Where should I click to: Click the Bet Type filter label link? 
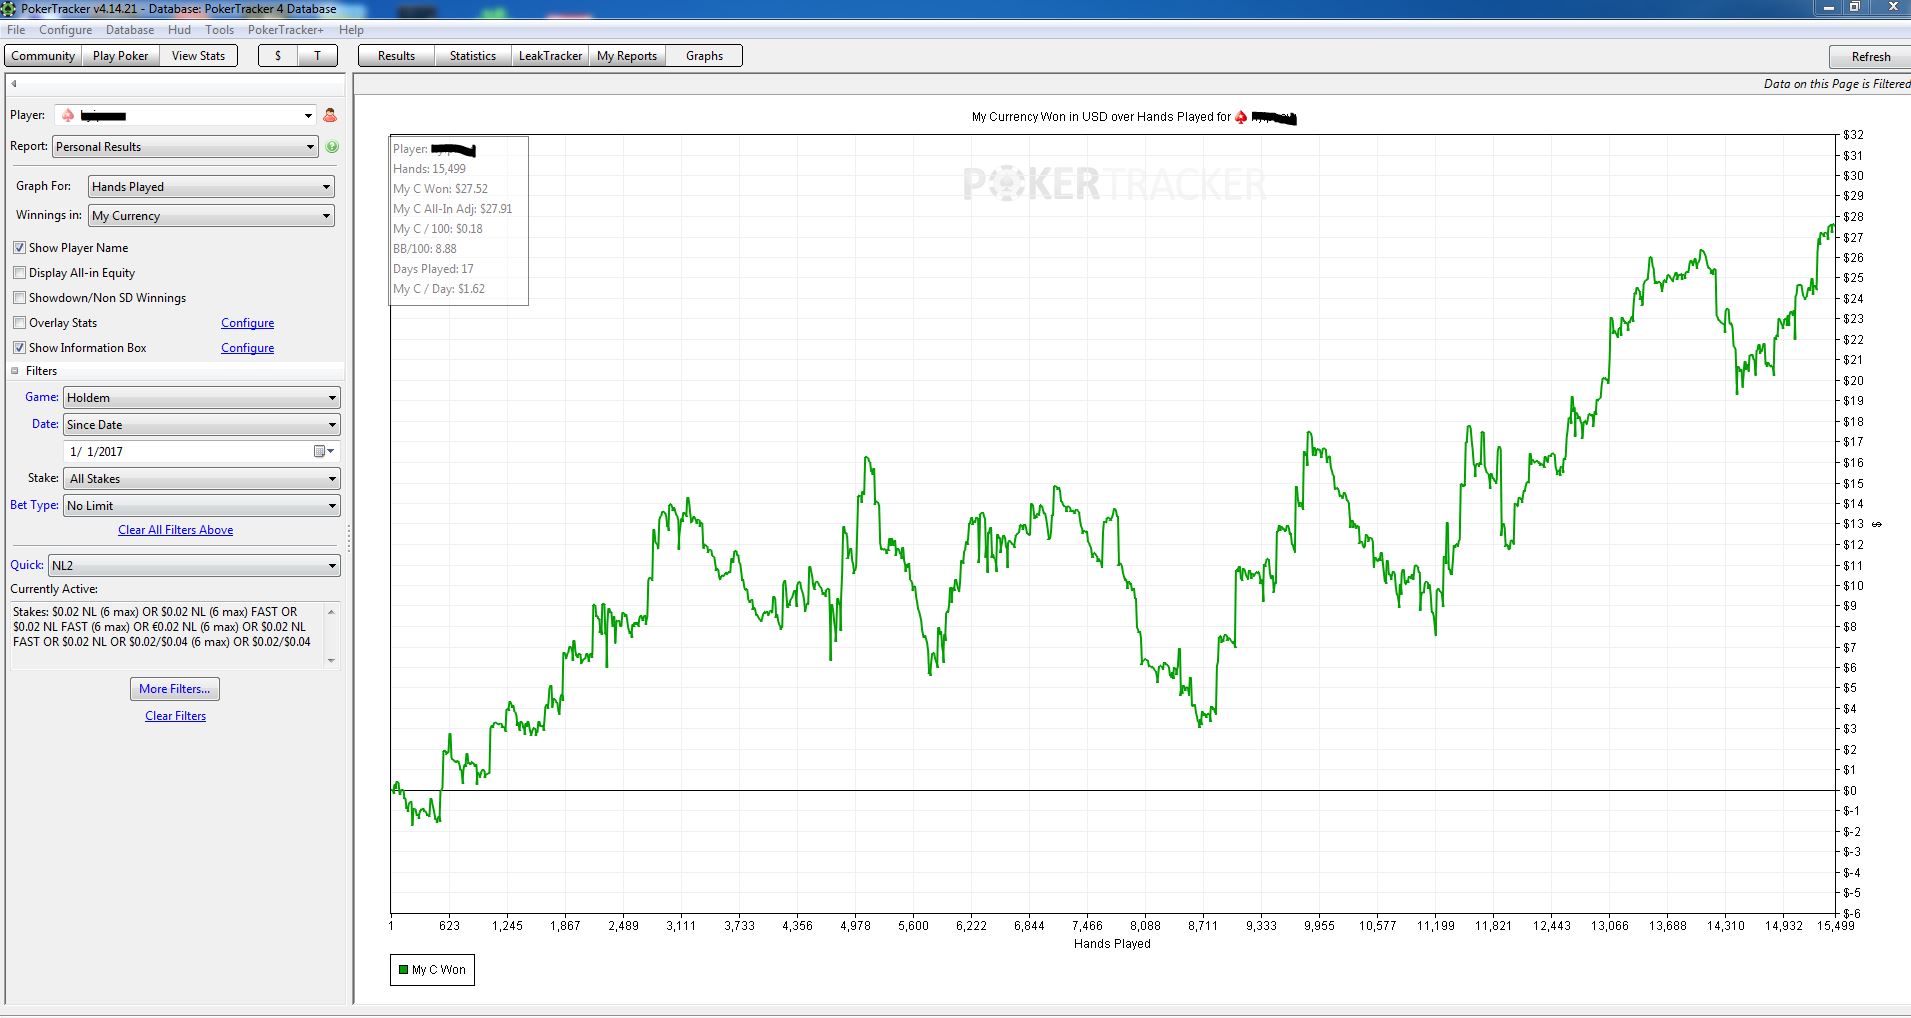pyautogui.click(x=34, y=505)
